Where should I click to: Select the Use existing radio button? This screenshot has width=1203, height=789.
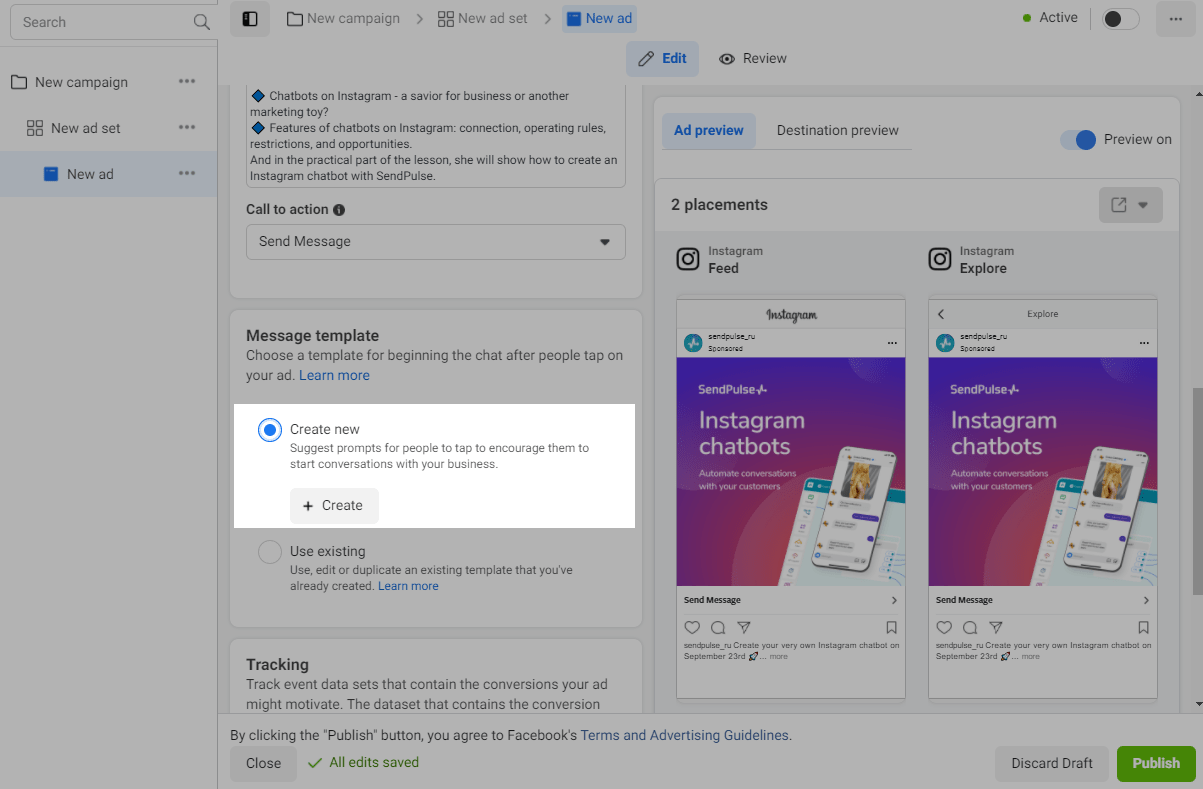tap(269, 552)
